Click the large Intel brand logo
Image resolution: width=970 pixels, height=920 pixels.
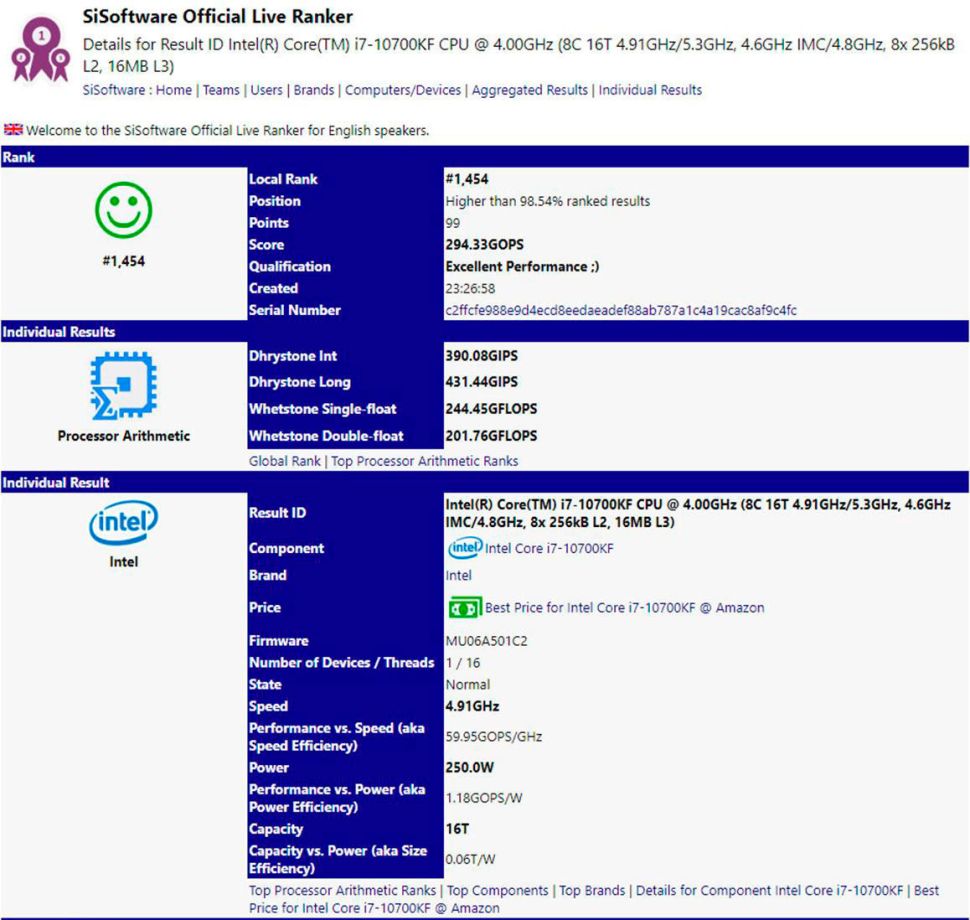point(123,523)
